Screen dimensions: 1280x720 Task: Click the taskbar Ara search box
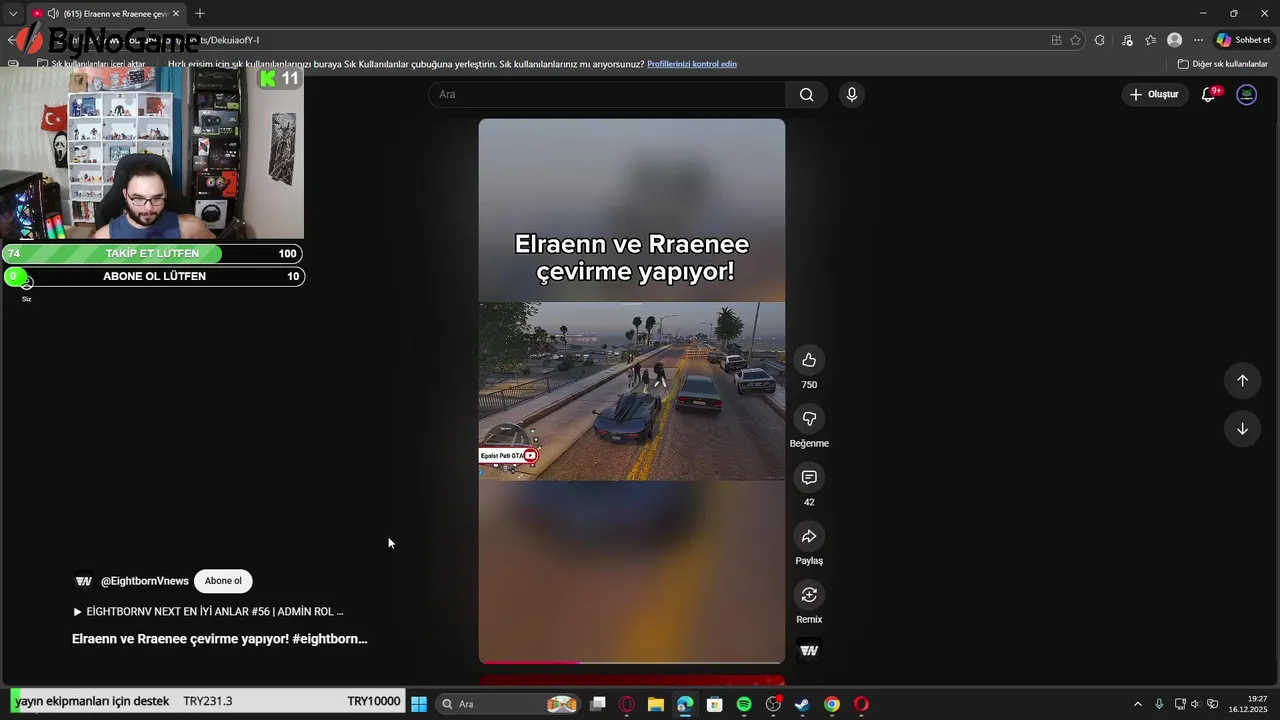pyautogui.click(x=510, y=704)
